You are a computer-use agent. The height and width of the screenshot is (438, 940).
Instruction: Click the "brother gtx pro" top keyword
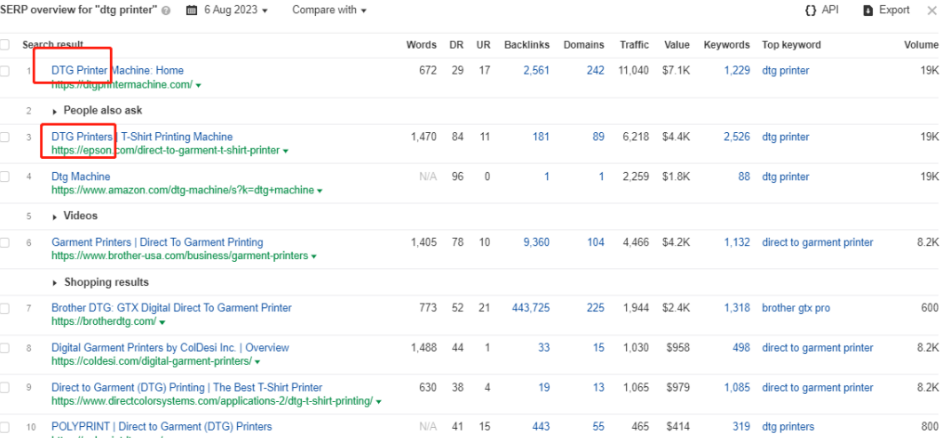797,309
